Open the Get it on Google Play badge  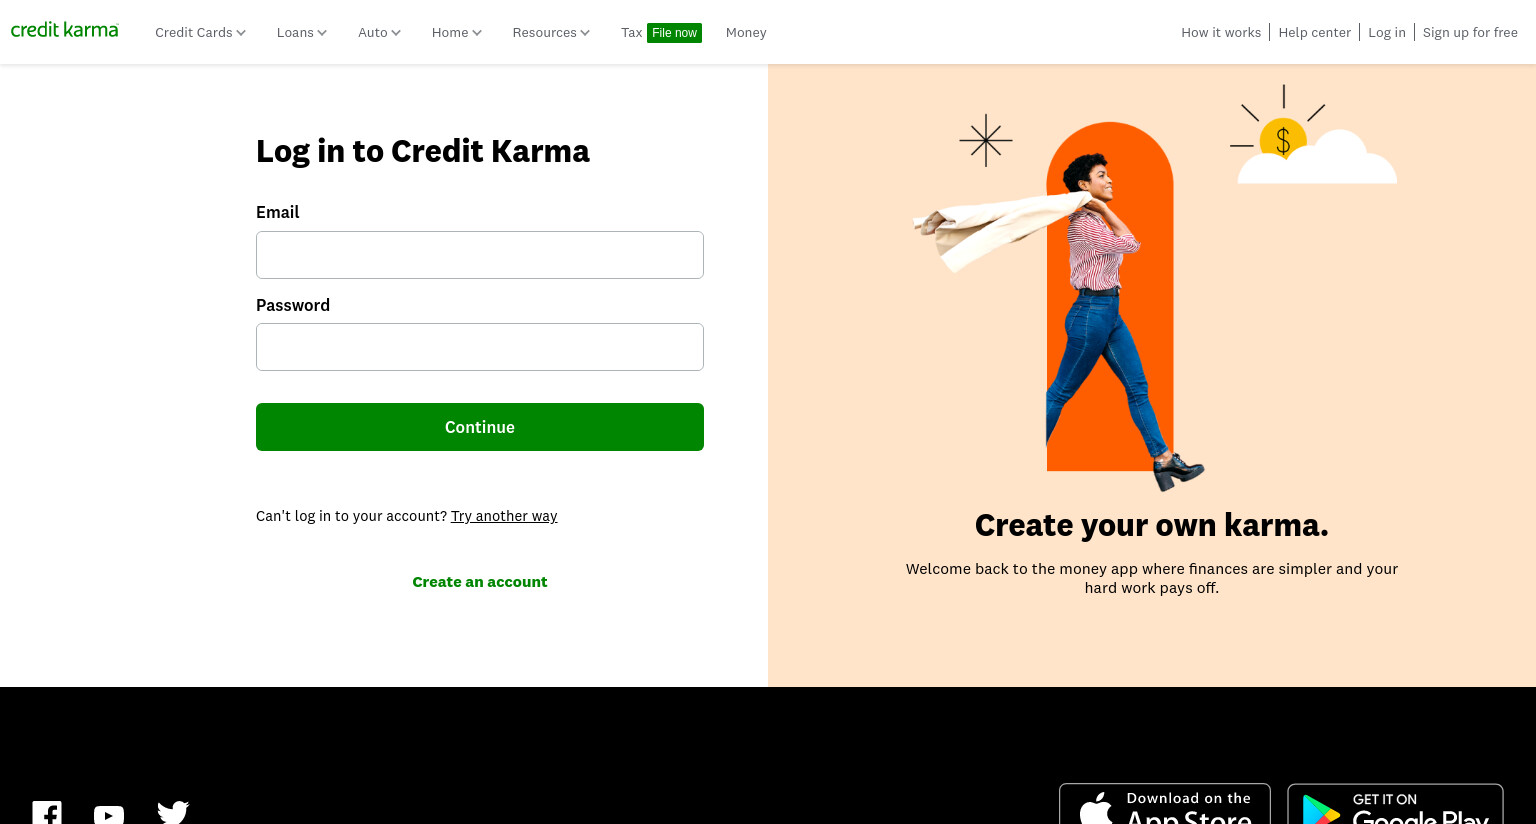coord(1395,804)
